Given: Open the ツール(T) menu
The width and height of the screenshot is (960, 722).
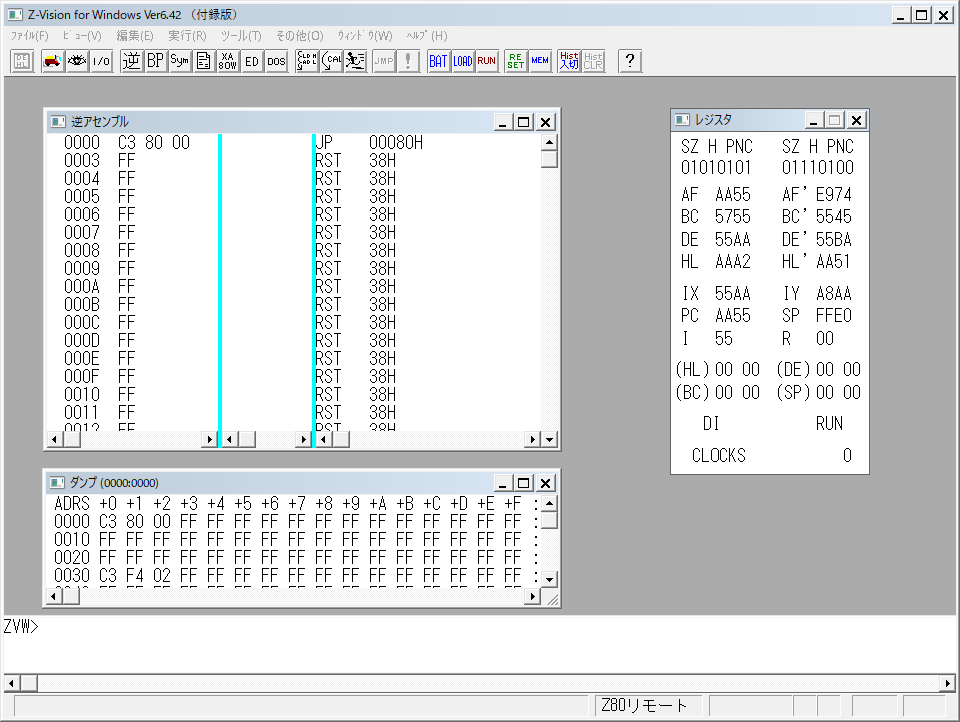Looking at the screenshot, I should [x=241, y=36].
